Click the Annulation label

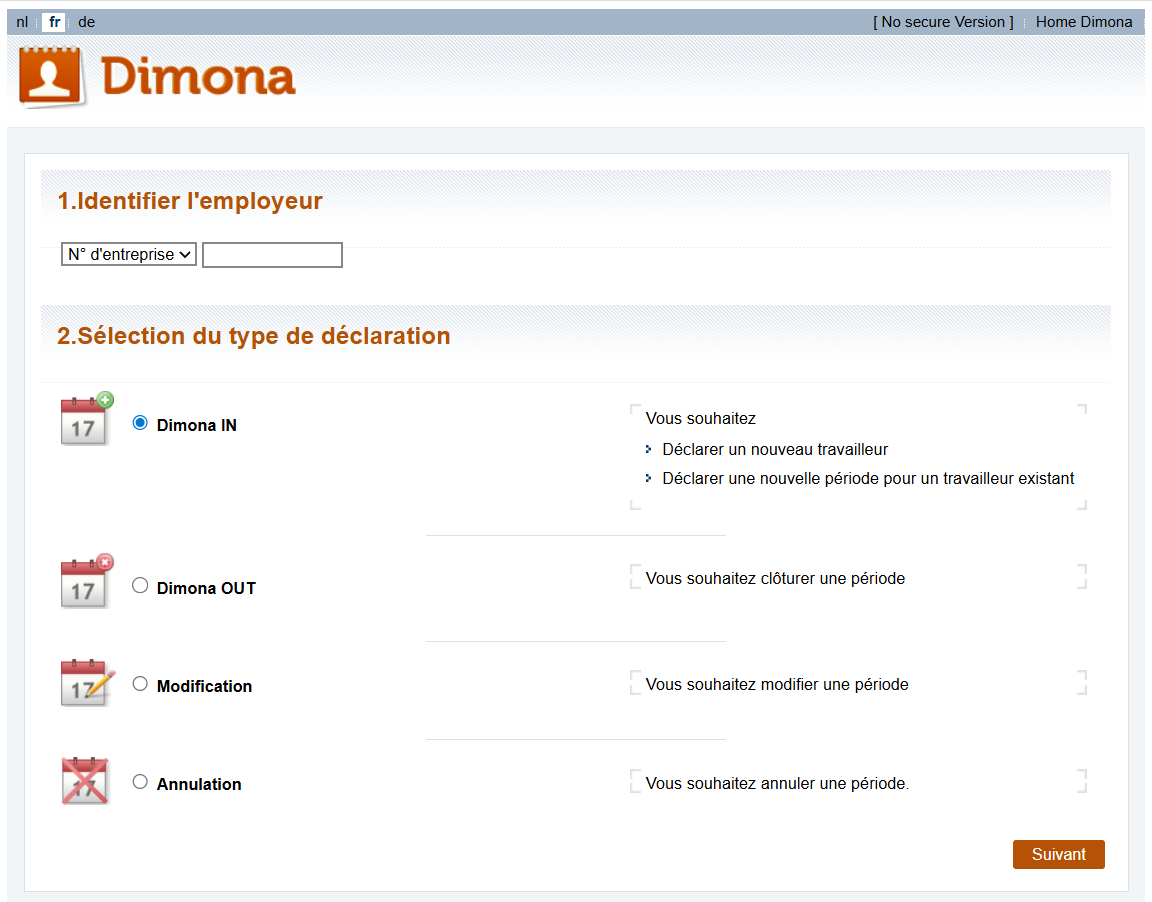coord(198,784)
